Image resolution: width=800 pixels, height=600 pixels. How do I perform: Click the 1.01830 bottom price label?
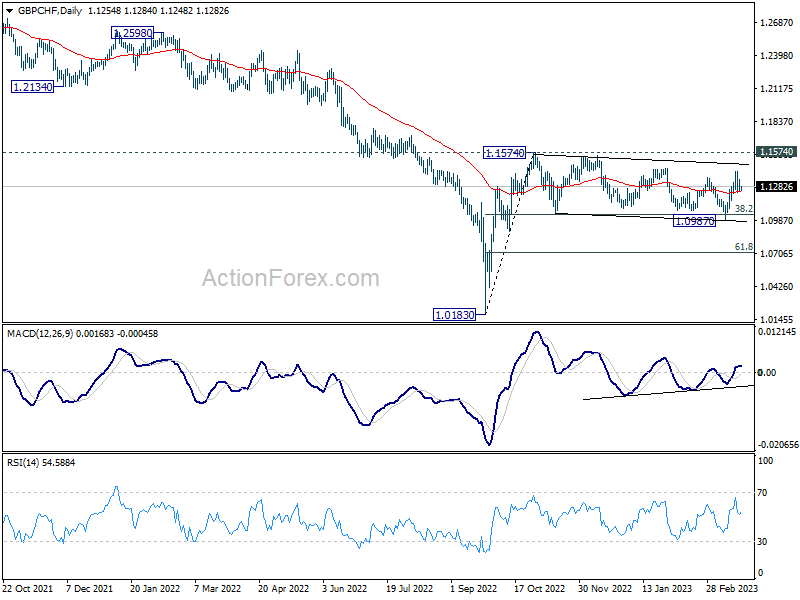[454, 315]
